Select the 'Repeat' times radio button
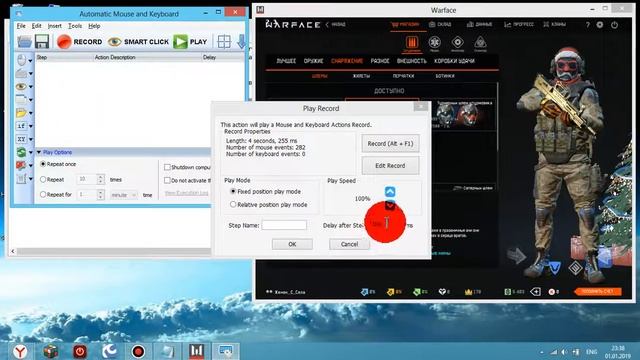The image size is (640, 360). point(43,180)
